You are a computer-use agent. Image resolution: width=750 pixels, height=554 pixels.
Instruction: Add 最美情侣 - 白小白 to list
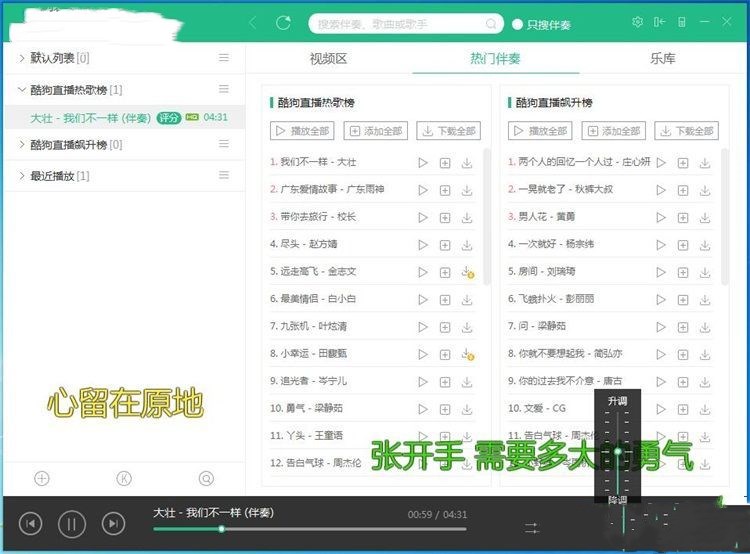[x=445, y=300]
